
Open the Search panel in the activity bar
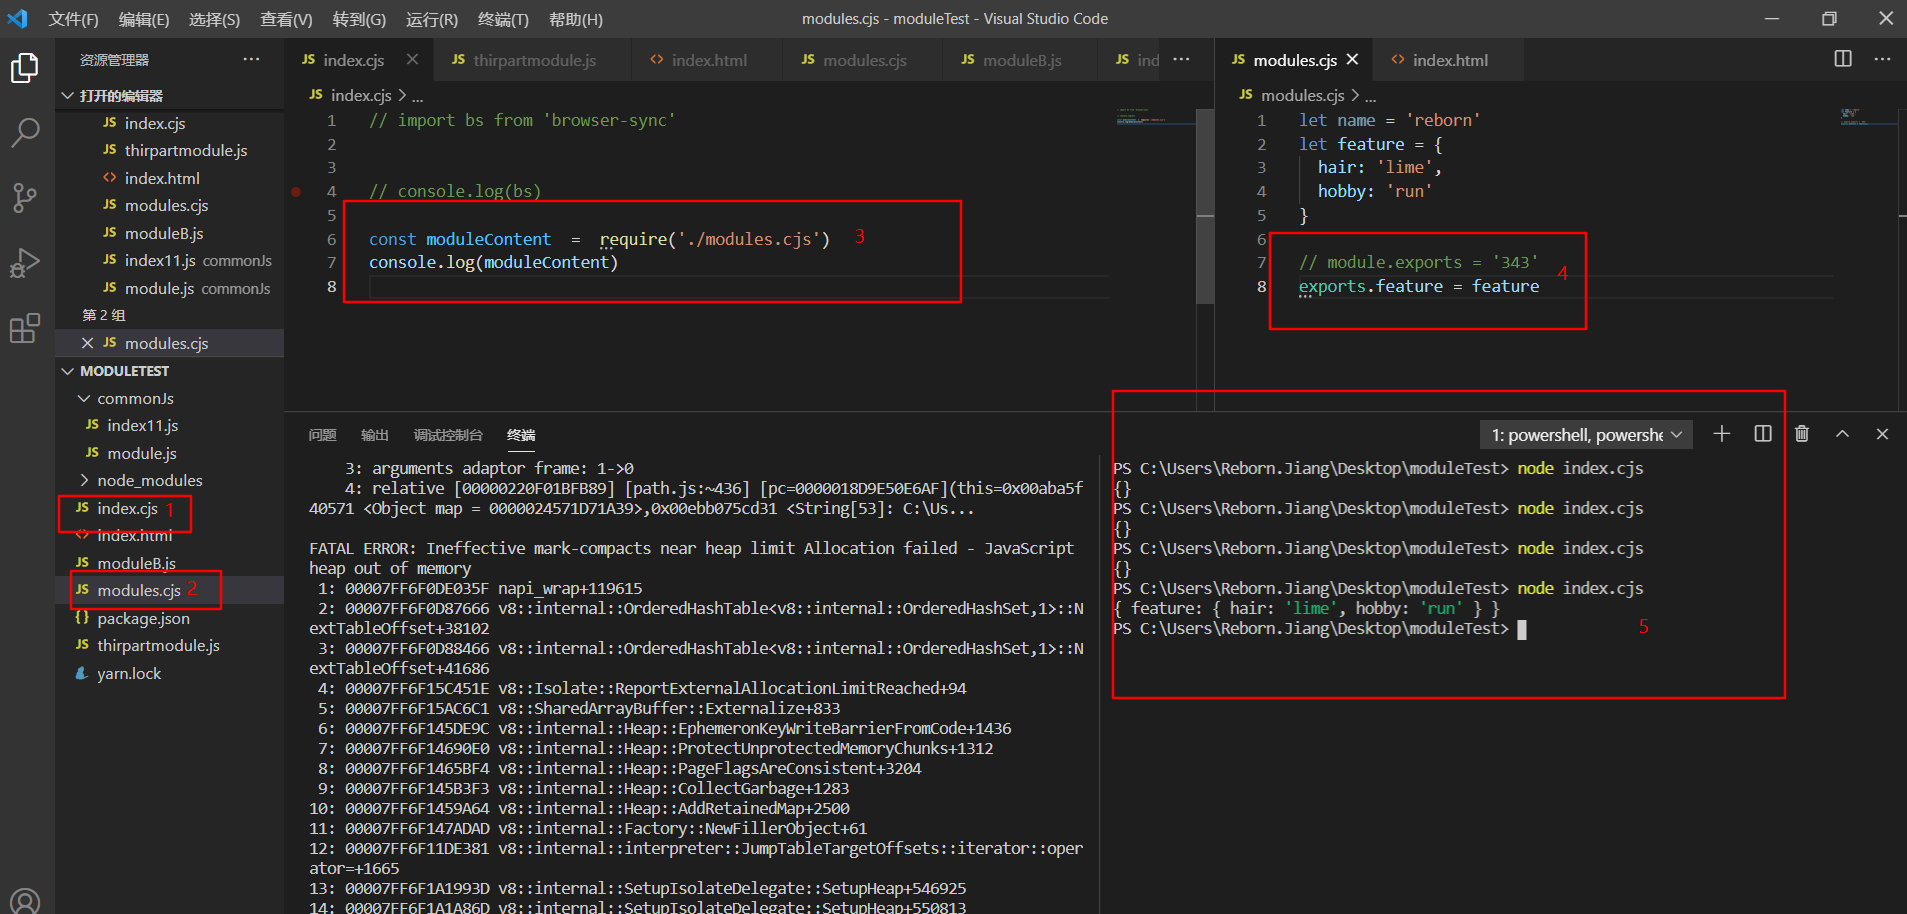coord(25,132)
